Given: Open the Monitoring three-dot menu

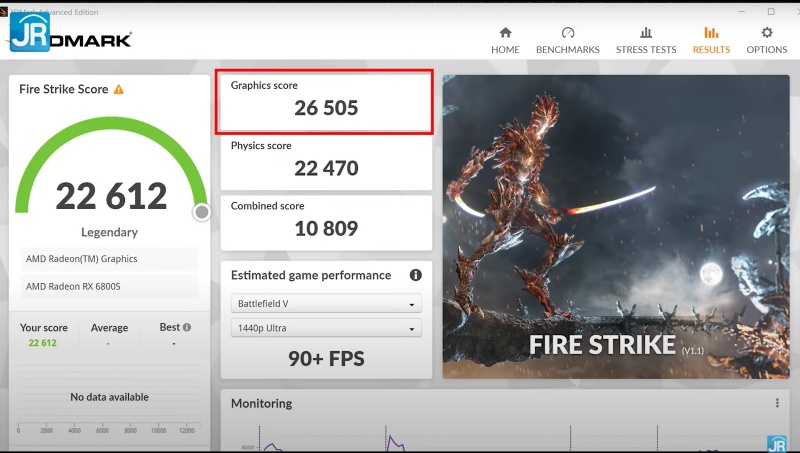Looking at the screenshot, I should [x=777, y=403].
